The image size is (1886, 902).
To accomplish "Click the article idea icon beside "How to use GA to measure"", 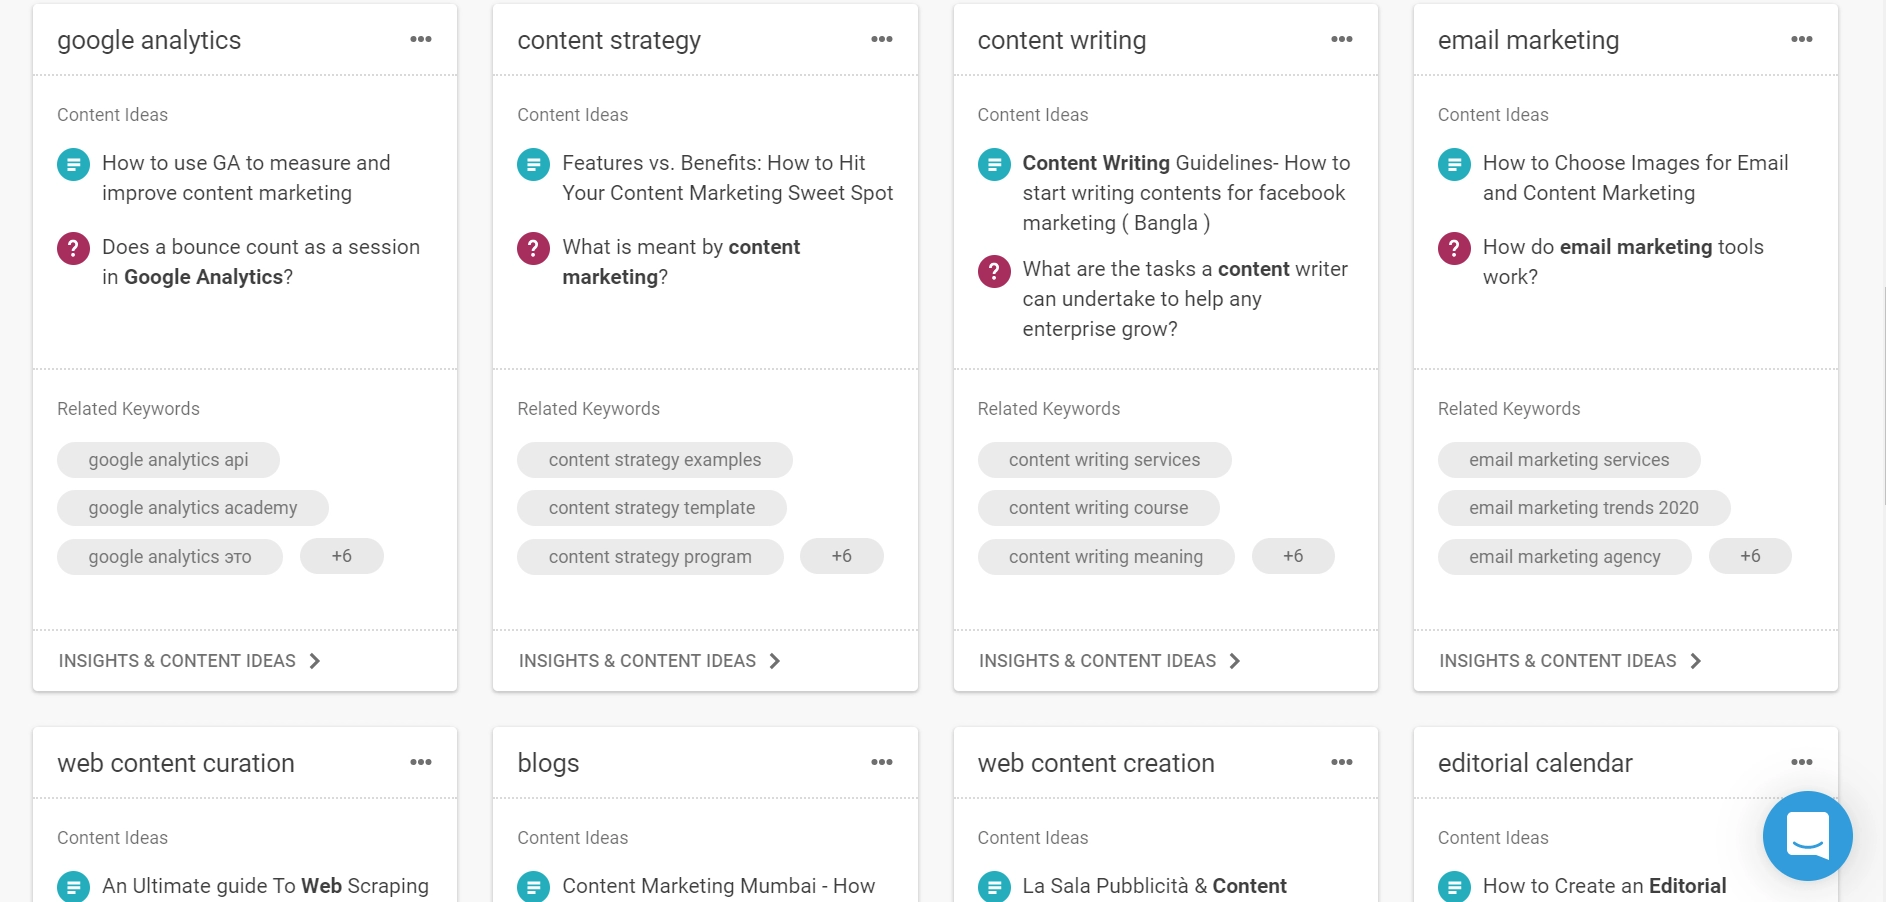I will [x=73, y=164].
